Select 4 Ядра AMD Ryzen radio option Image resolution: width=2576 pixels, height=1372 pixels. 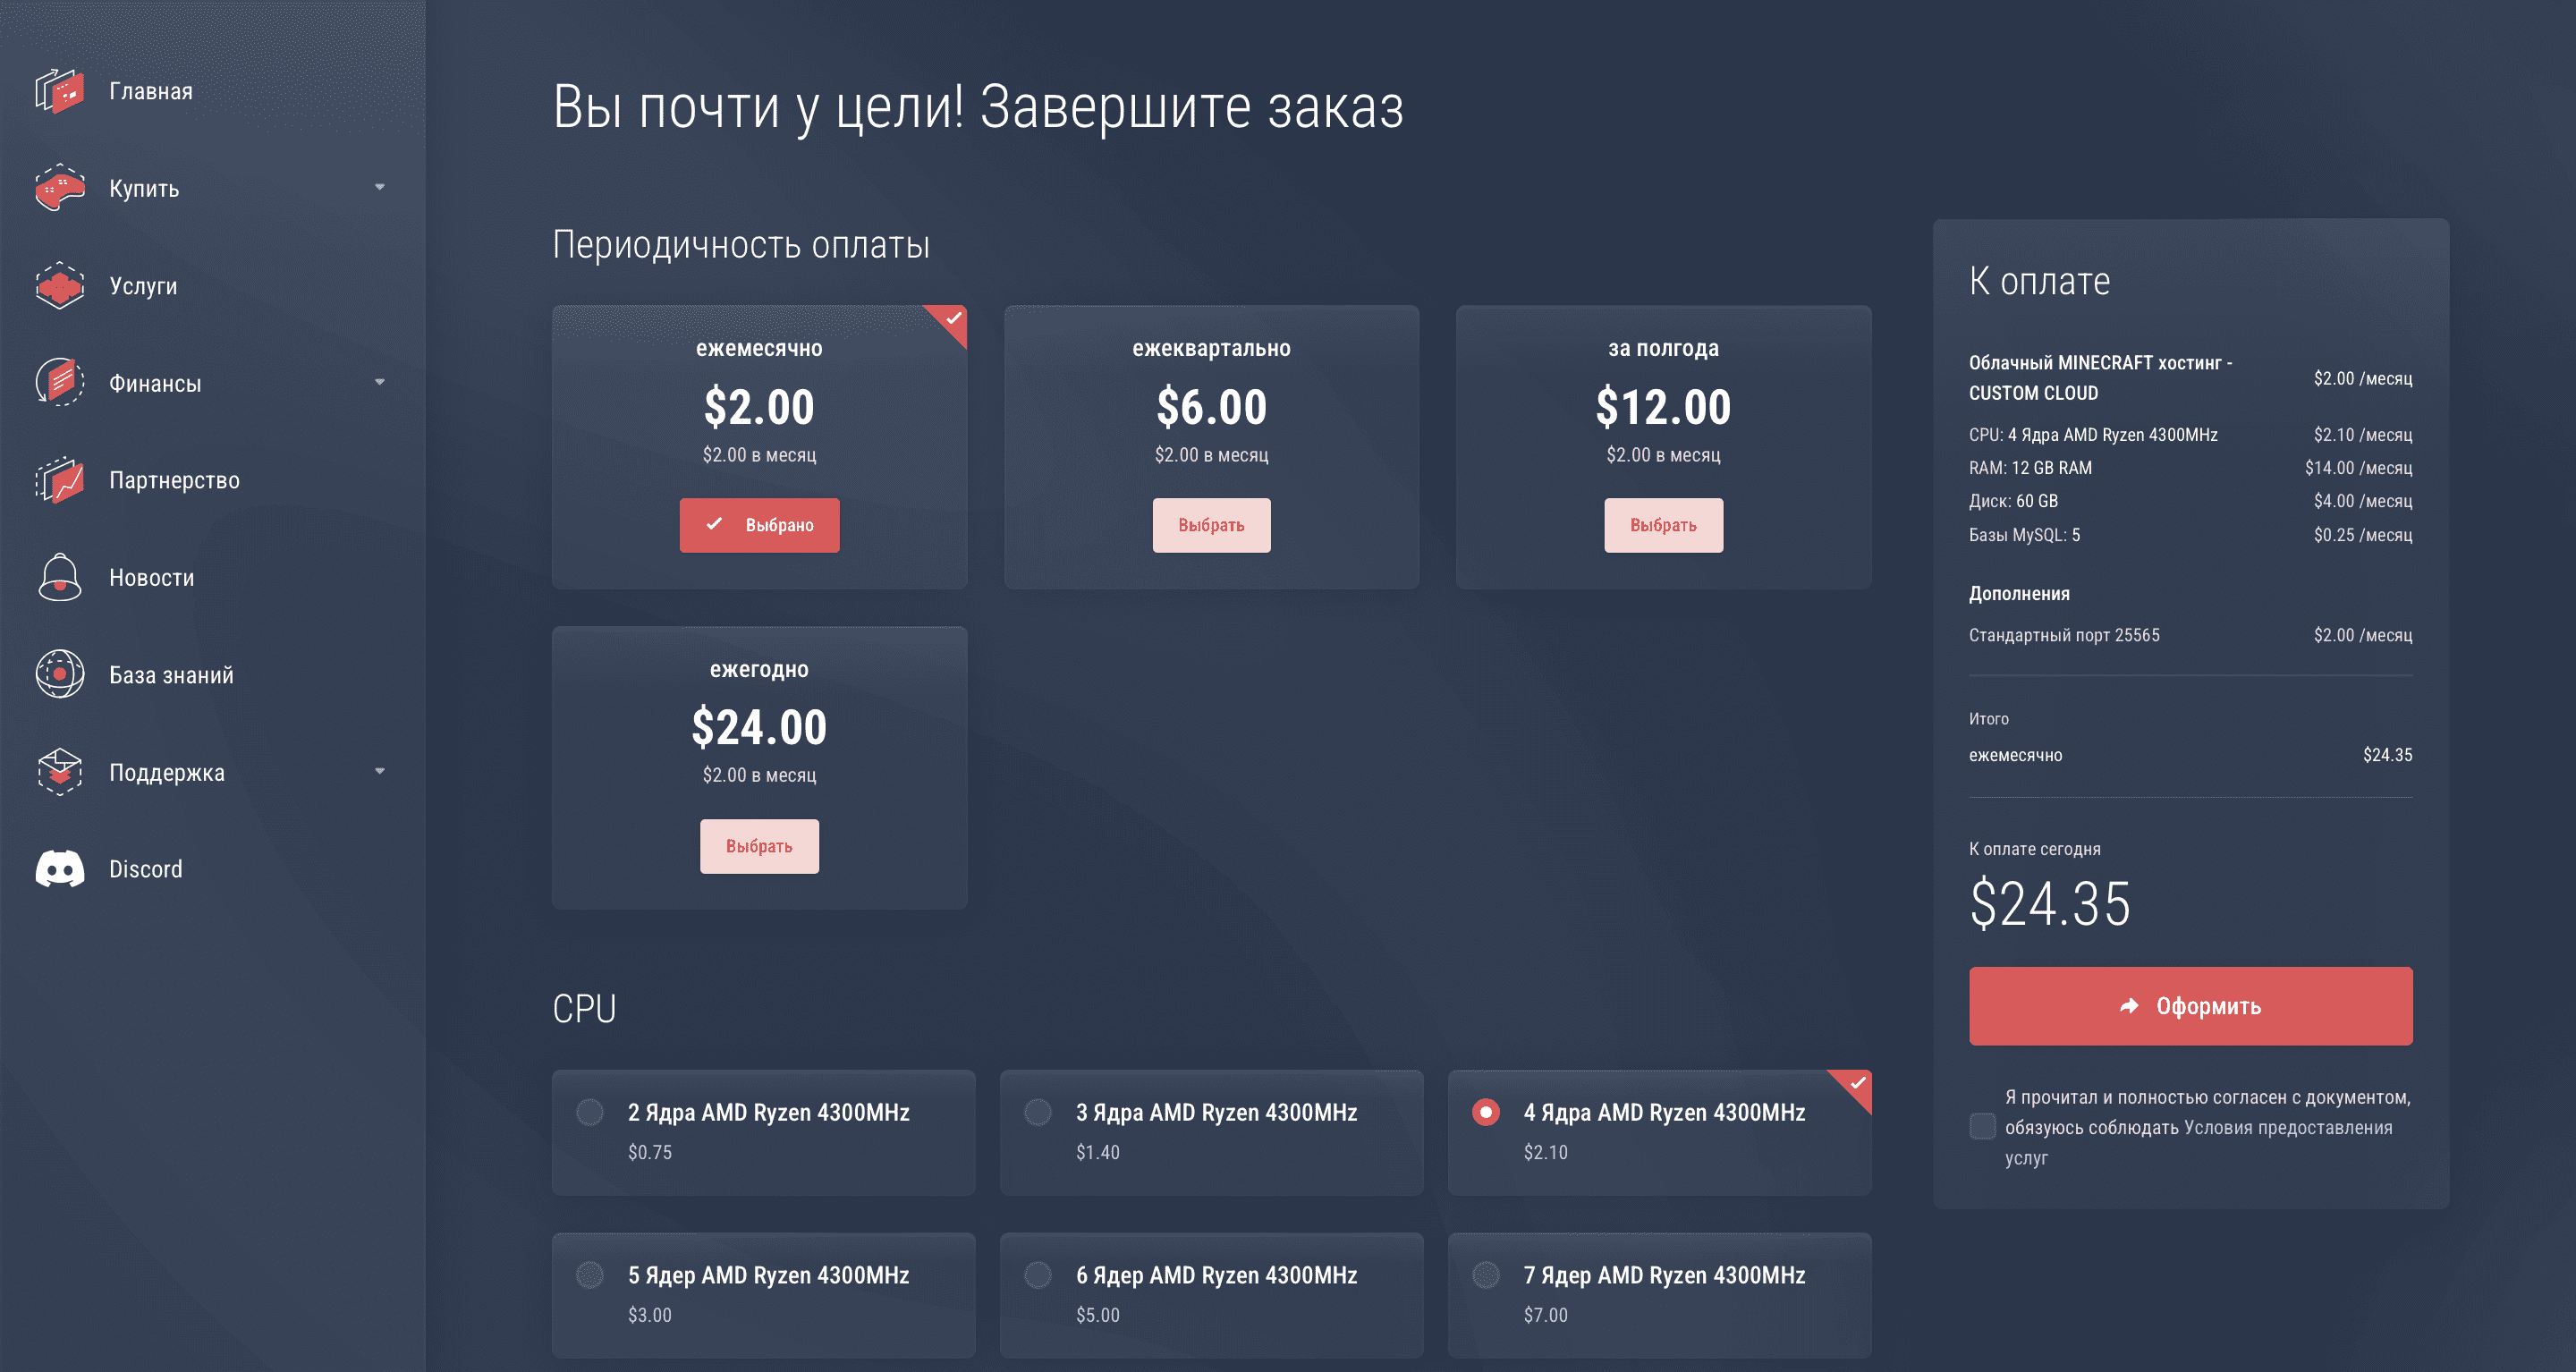[1486, 1112]
